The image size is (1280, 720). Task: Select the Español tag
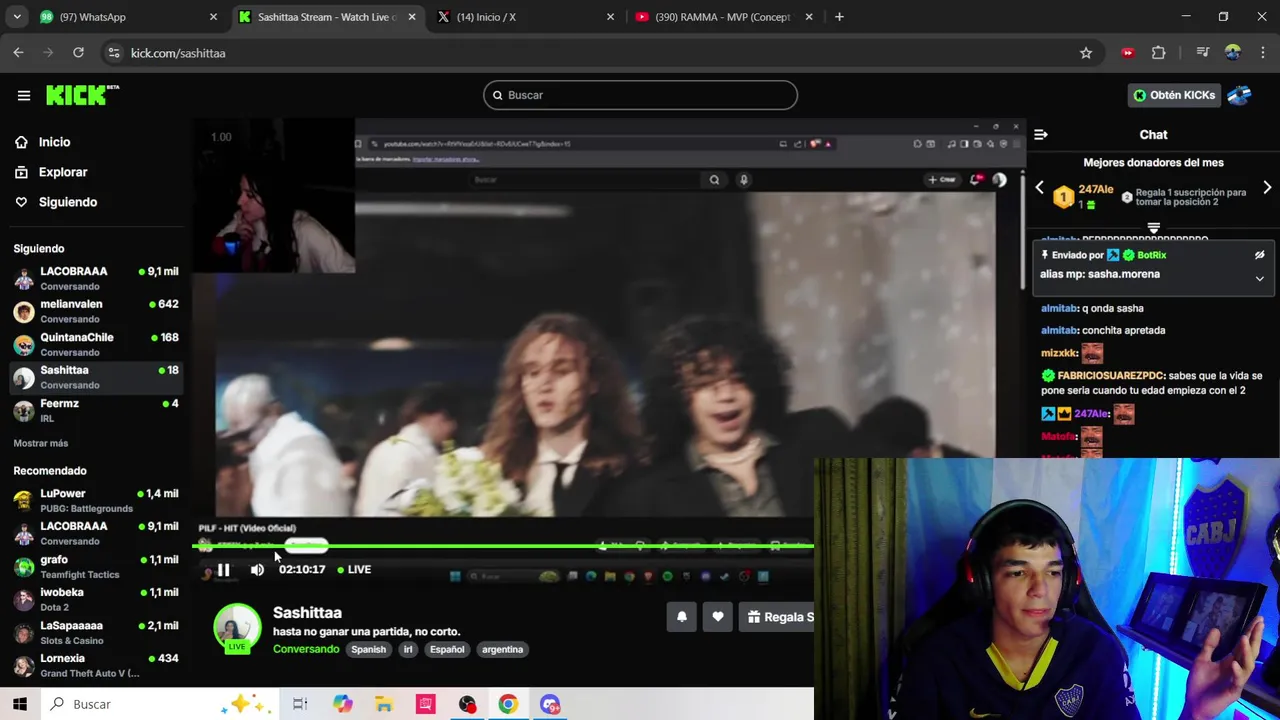[447, 650]
